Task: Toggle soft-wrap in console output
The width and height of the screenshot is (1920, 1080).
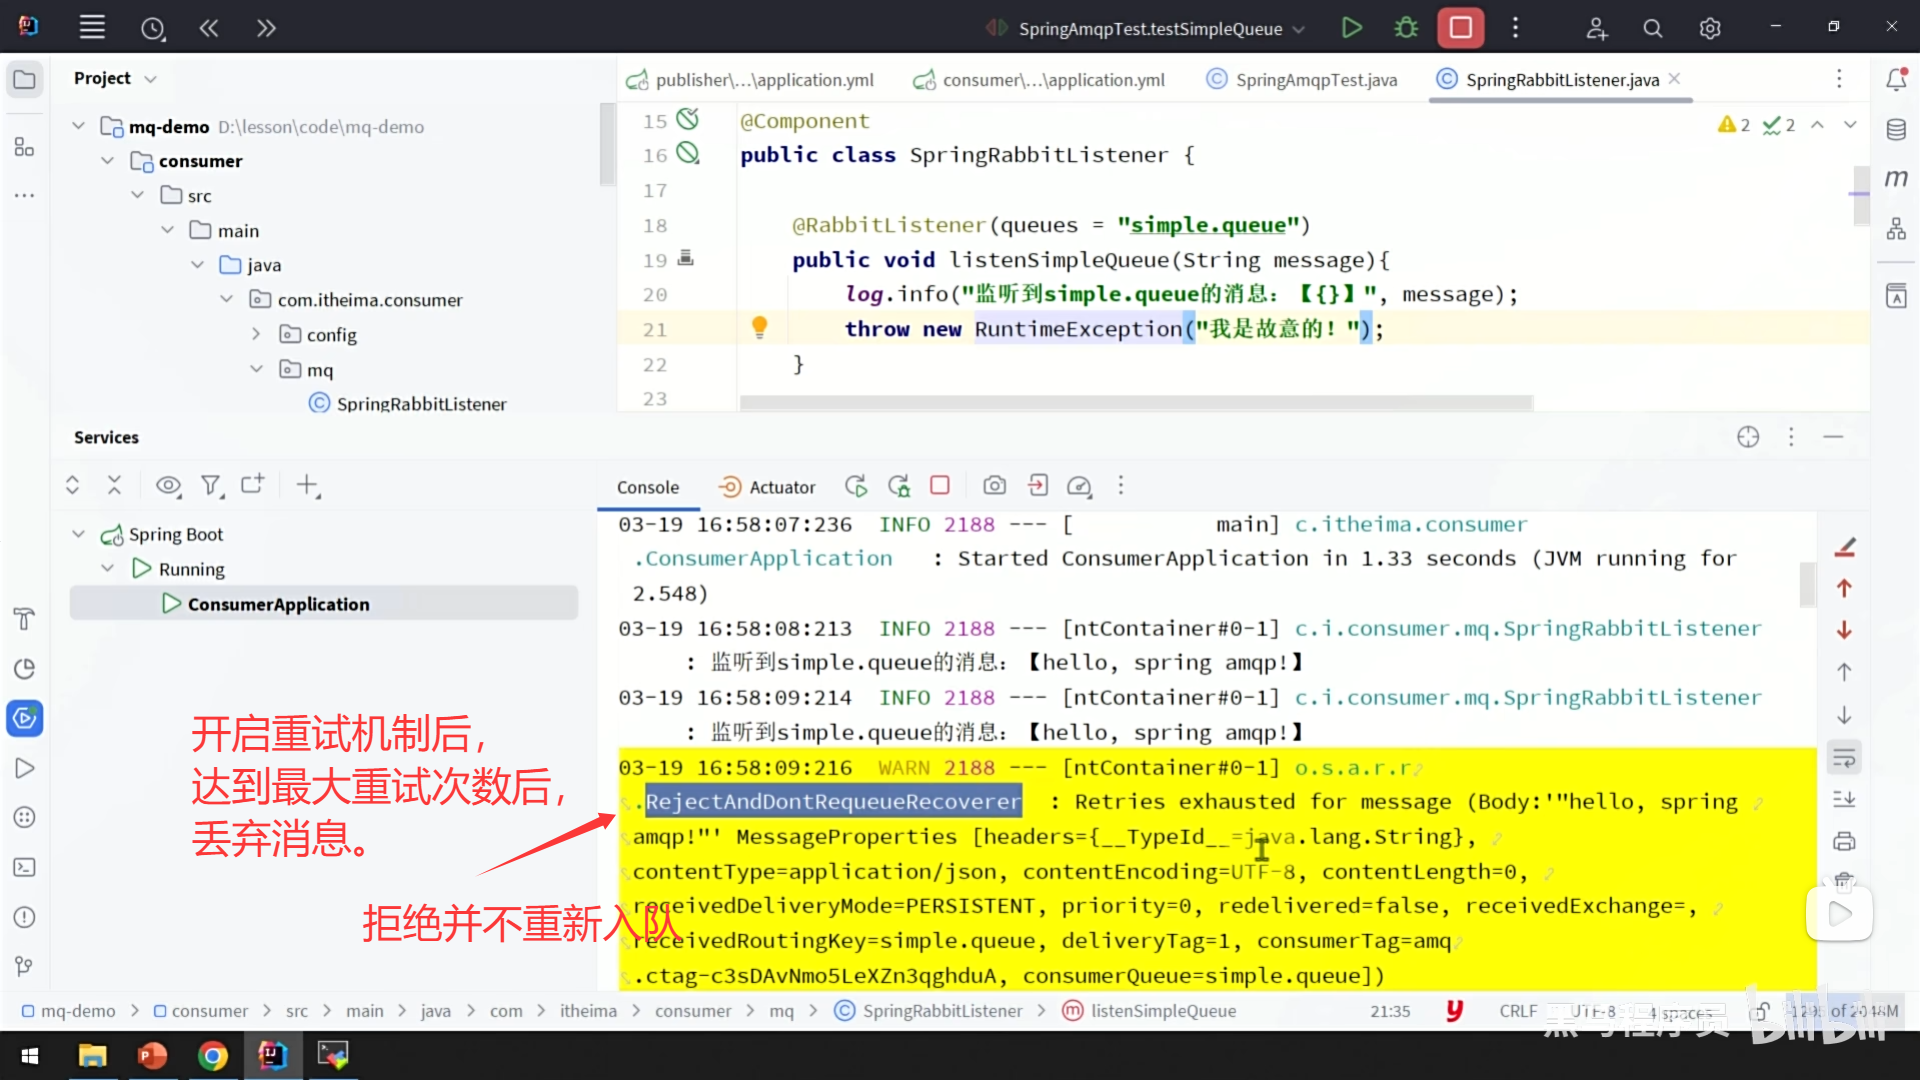Action: coord(1844,758)
